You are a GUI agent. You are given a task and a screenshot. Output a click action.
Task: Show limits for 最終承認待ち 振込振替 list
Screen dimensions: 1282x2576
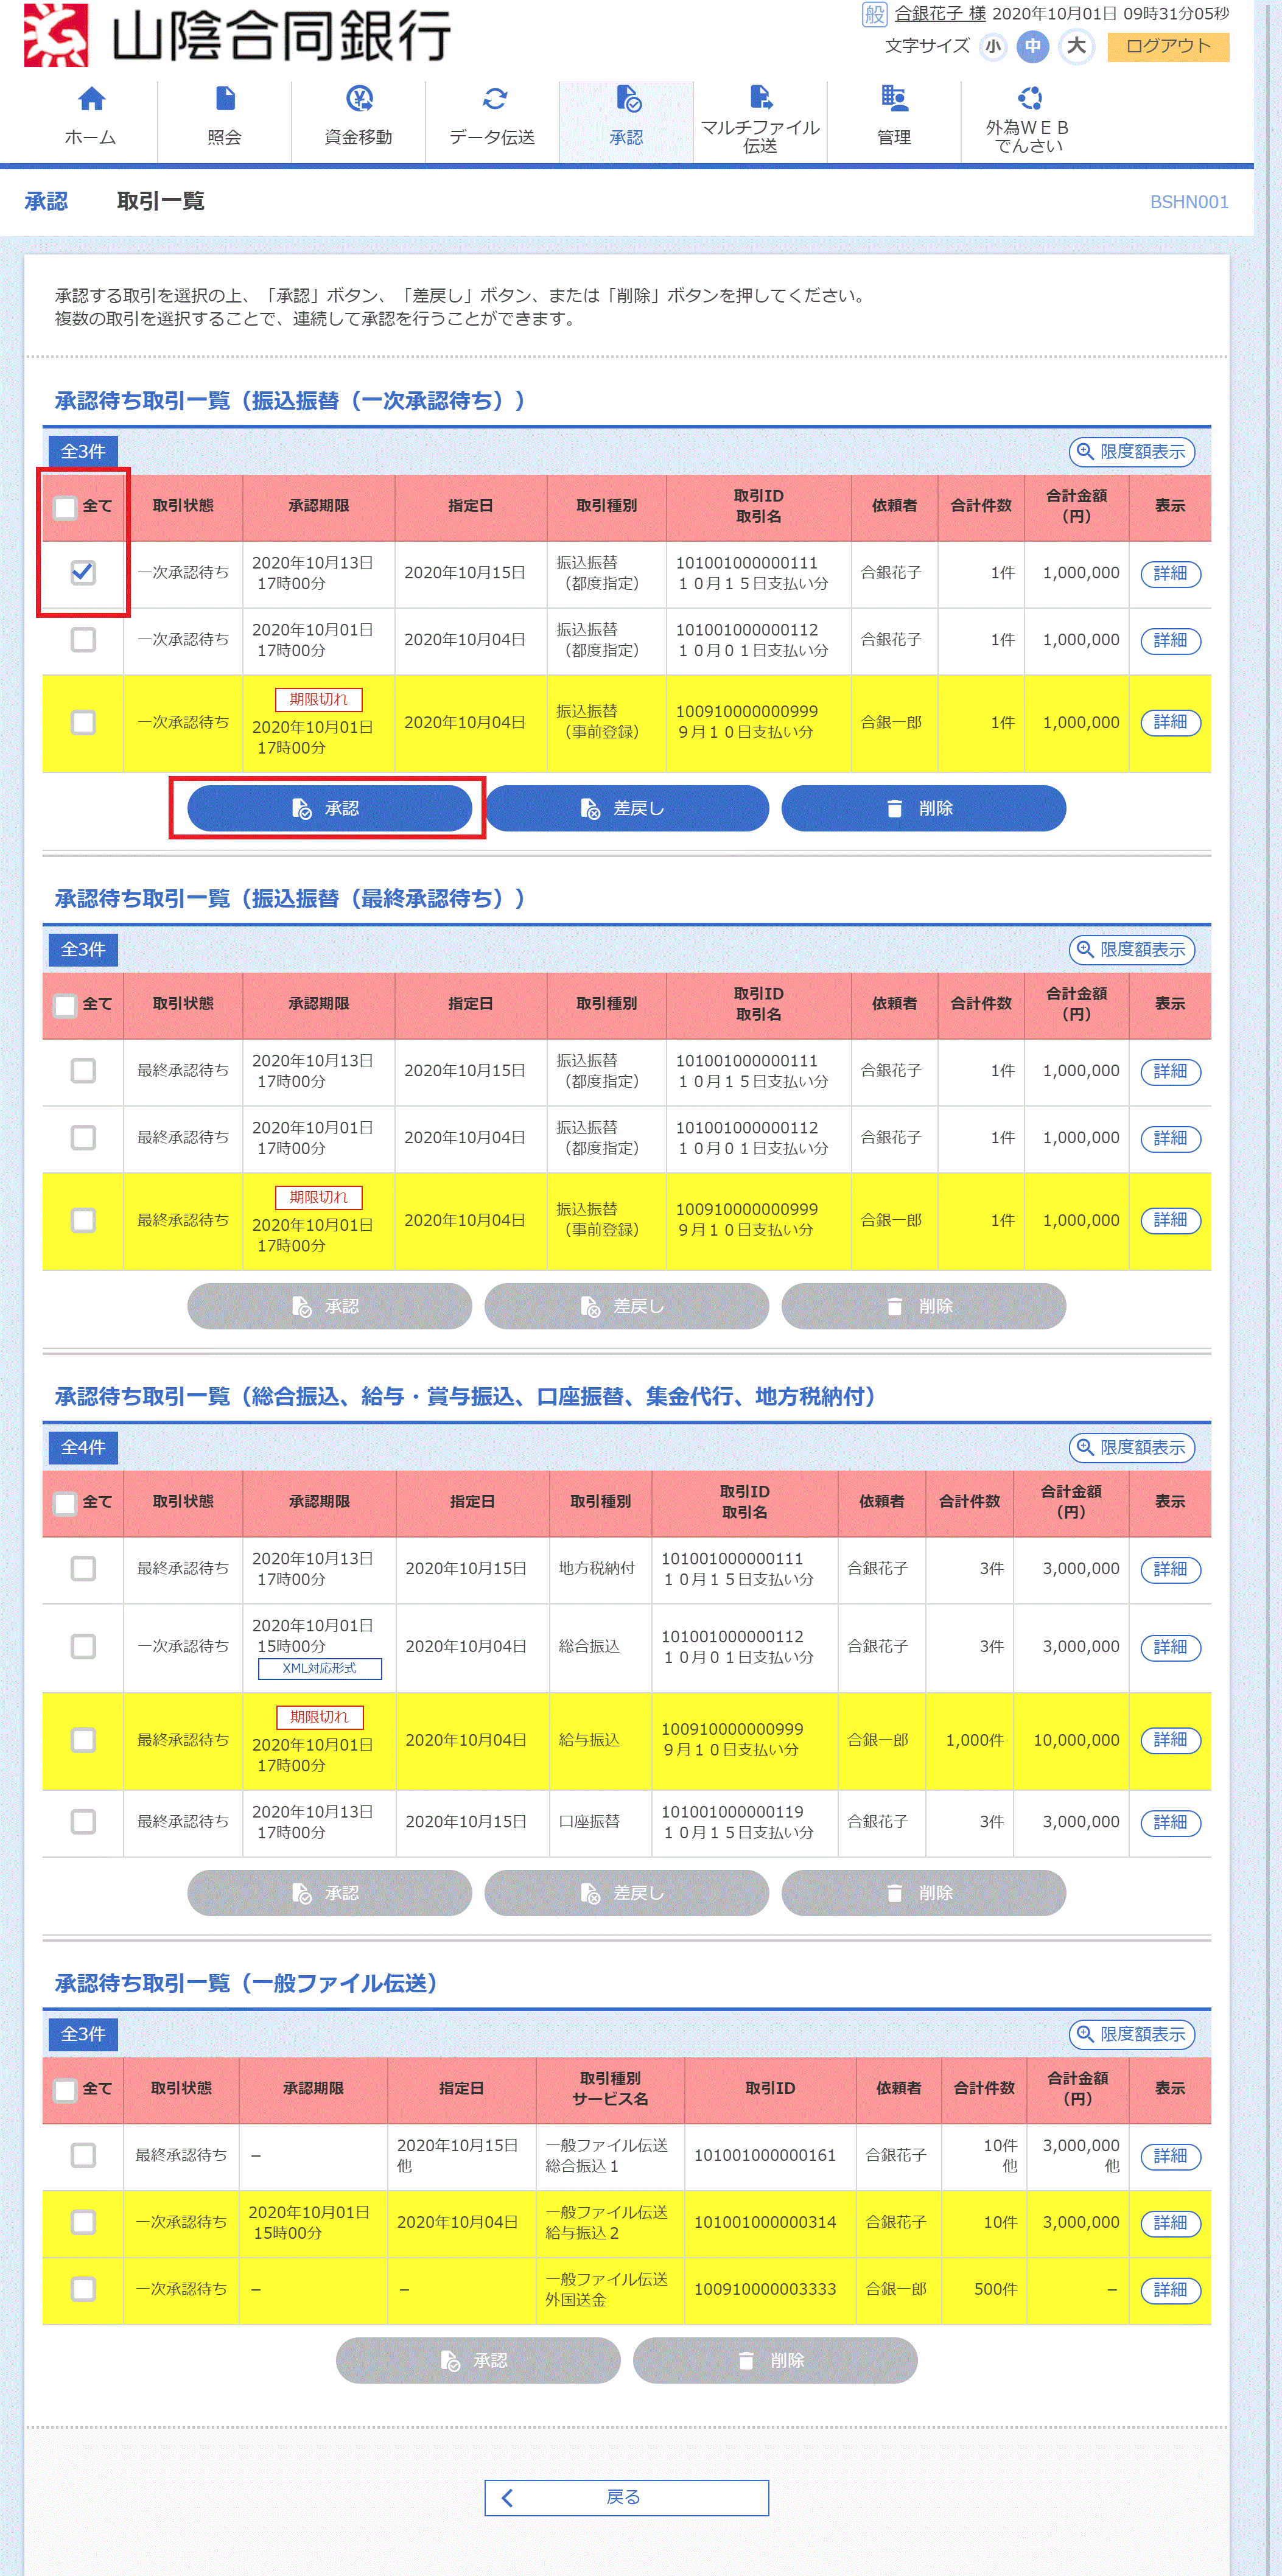point(1132,950)
